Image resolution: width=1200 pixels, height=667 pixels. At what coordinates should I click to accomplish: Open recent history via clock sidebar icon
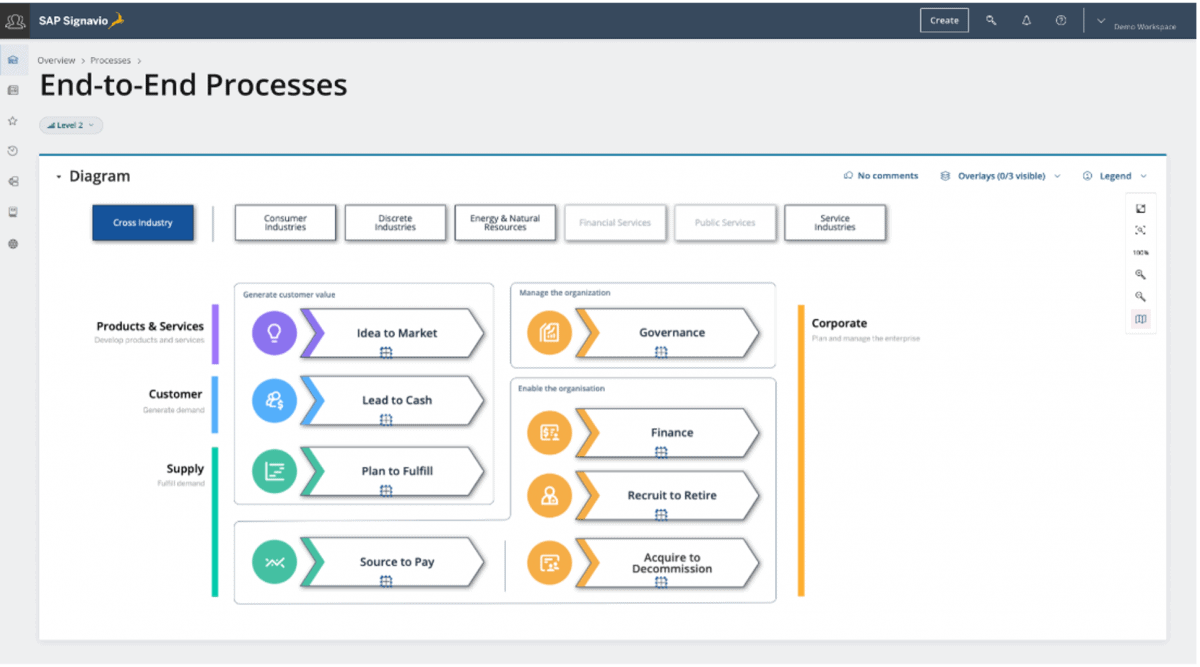point(13,150)
